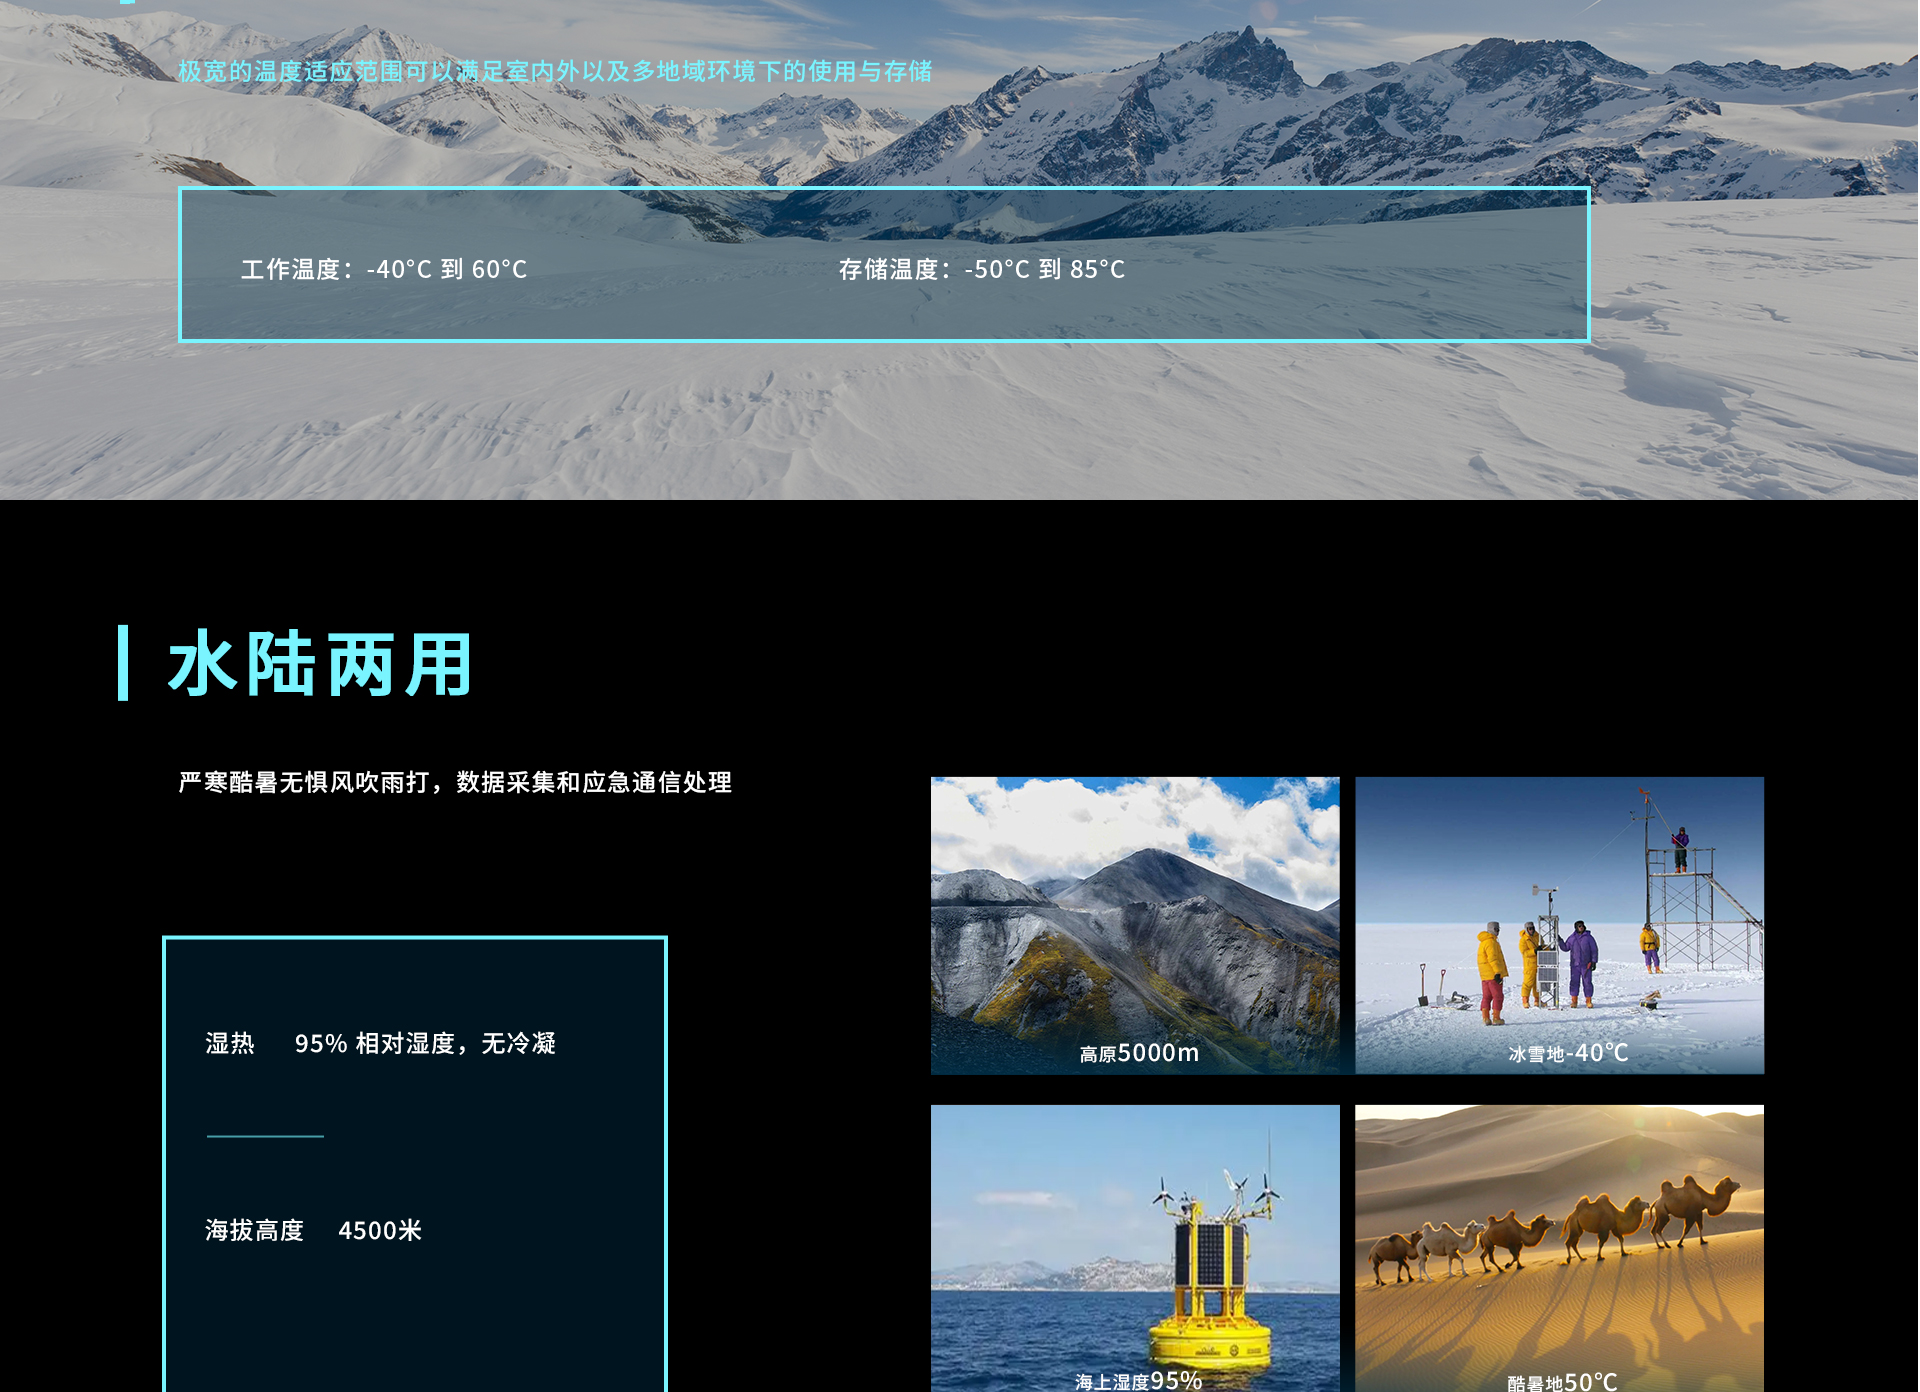This screenshot has height=1392, width=1920.
Task: Open the 酷暑地50℃ desert camel thumbnail
Action: click(x=1560, y=1248)
